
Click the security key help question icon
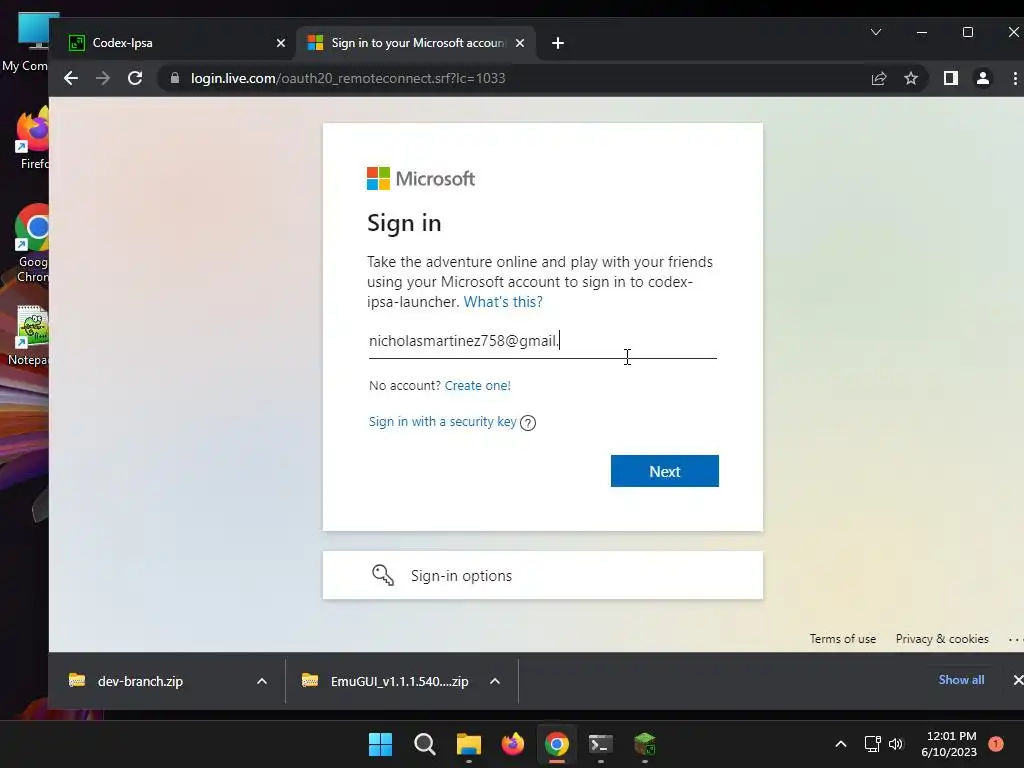point(528,423)
